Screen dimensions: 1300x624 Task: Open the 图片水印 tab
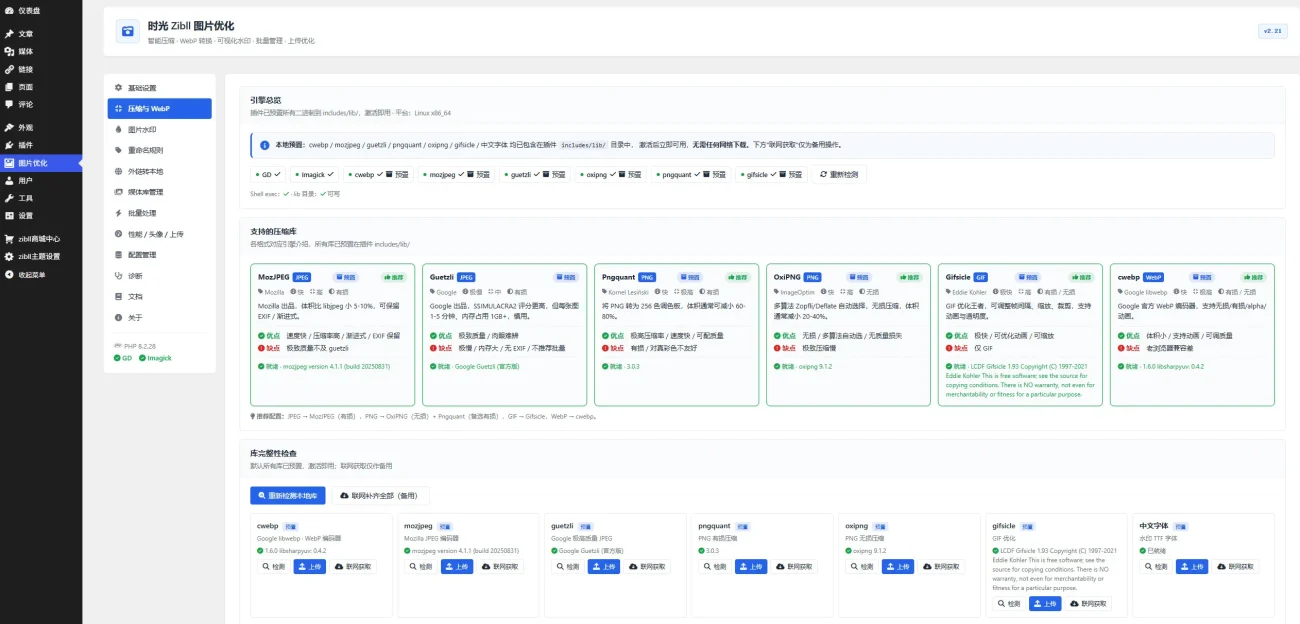[160, 129]
